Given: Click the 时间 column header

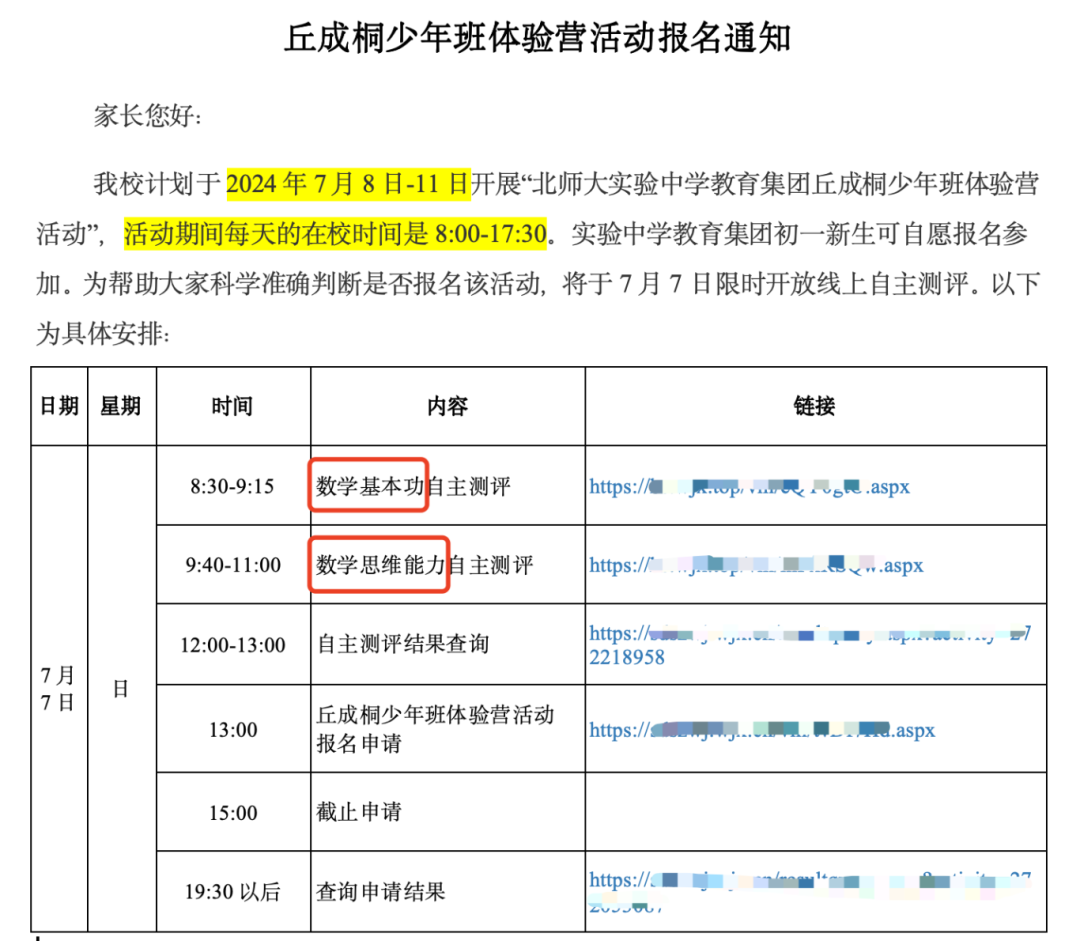Looking at the screenshot, I should (233, 406).
